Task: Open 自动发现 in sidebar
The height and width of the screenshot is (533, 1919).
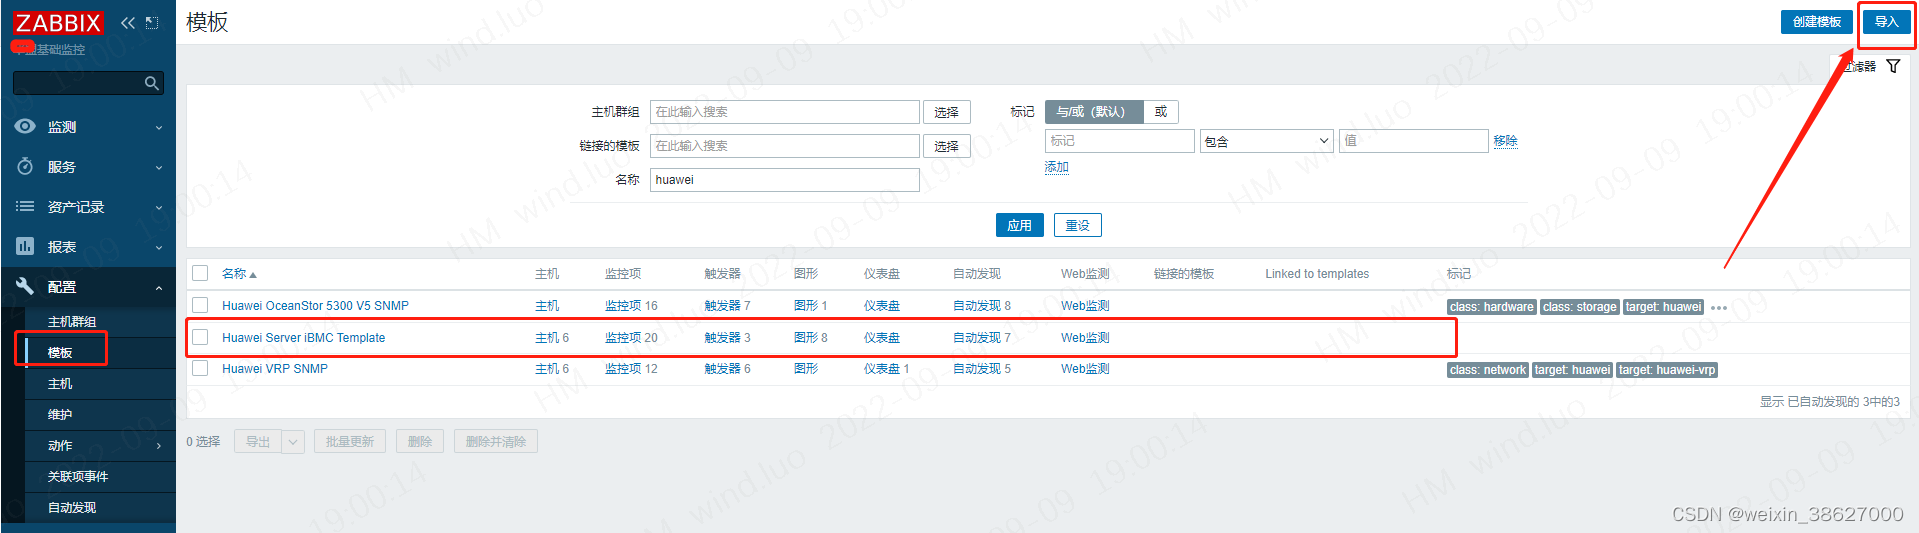Action: point(72,507)
